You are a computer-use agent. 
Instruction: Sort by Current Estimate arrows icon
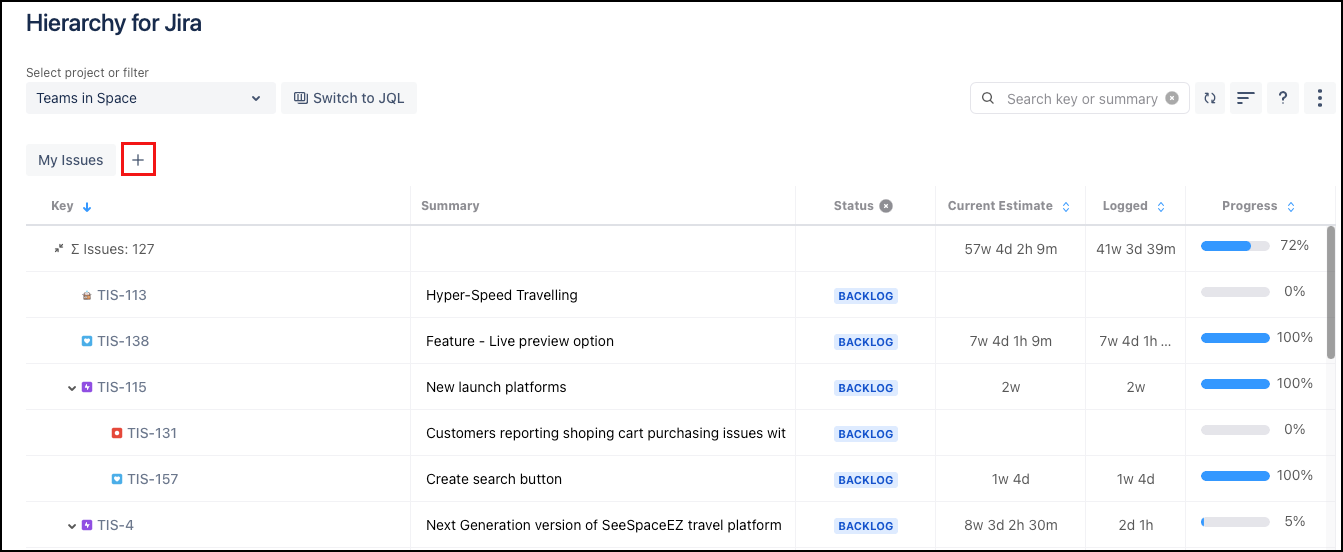click(1066, 207)
